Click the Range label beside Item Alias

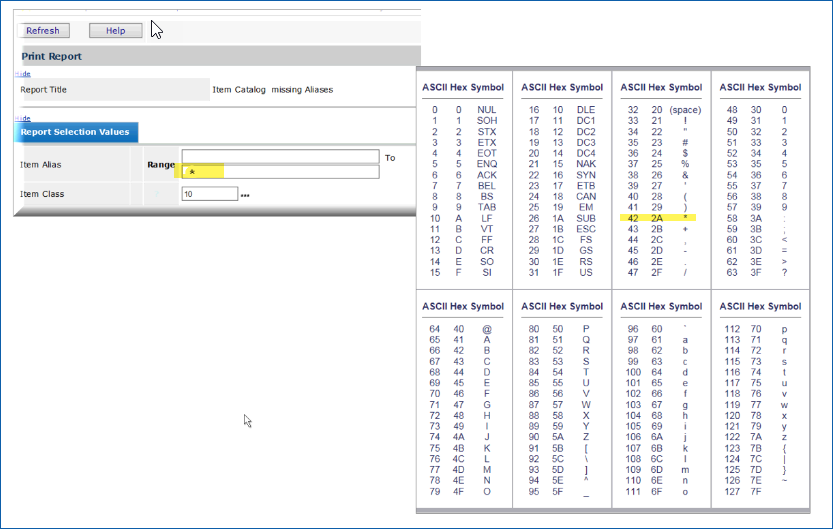pos(161,165)
